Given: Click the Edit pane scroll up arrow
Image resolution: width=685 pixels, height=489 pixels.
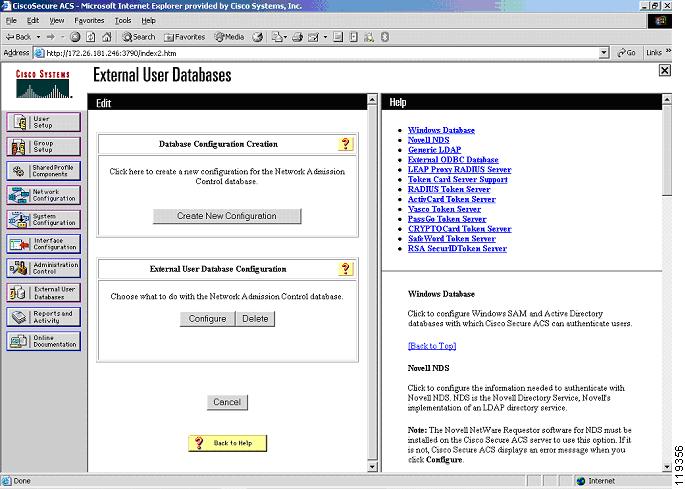Looking at the screenshot, I should [x=372, y=99].
